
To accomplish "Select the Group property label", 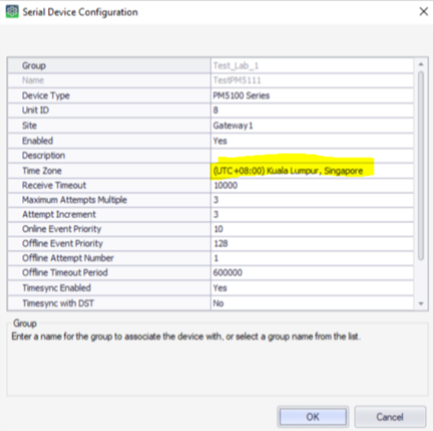I will (34, 66).
